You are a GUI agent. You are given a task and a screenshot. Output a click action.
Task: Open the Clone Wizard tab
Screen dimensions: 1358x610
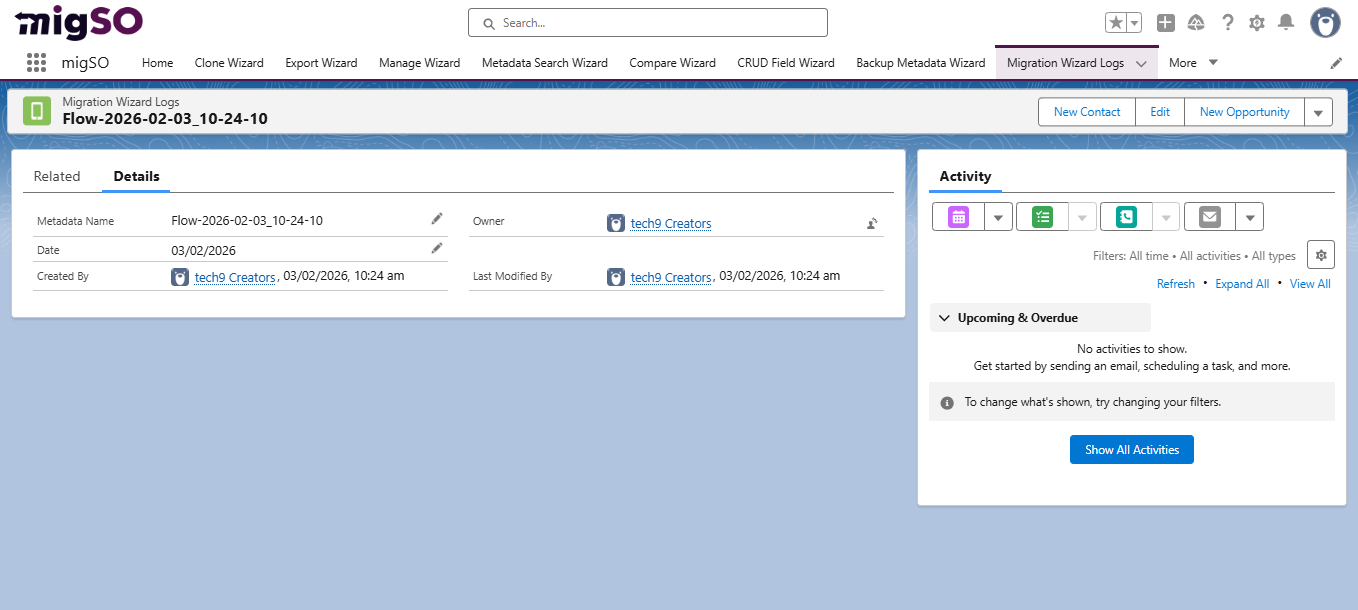pos(229,62)
